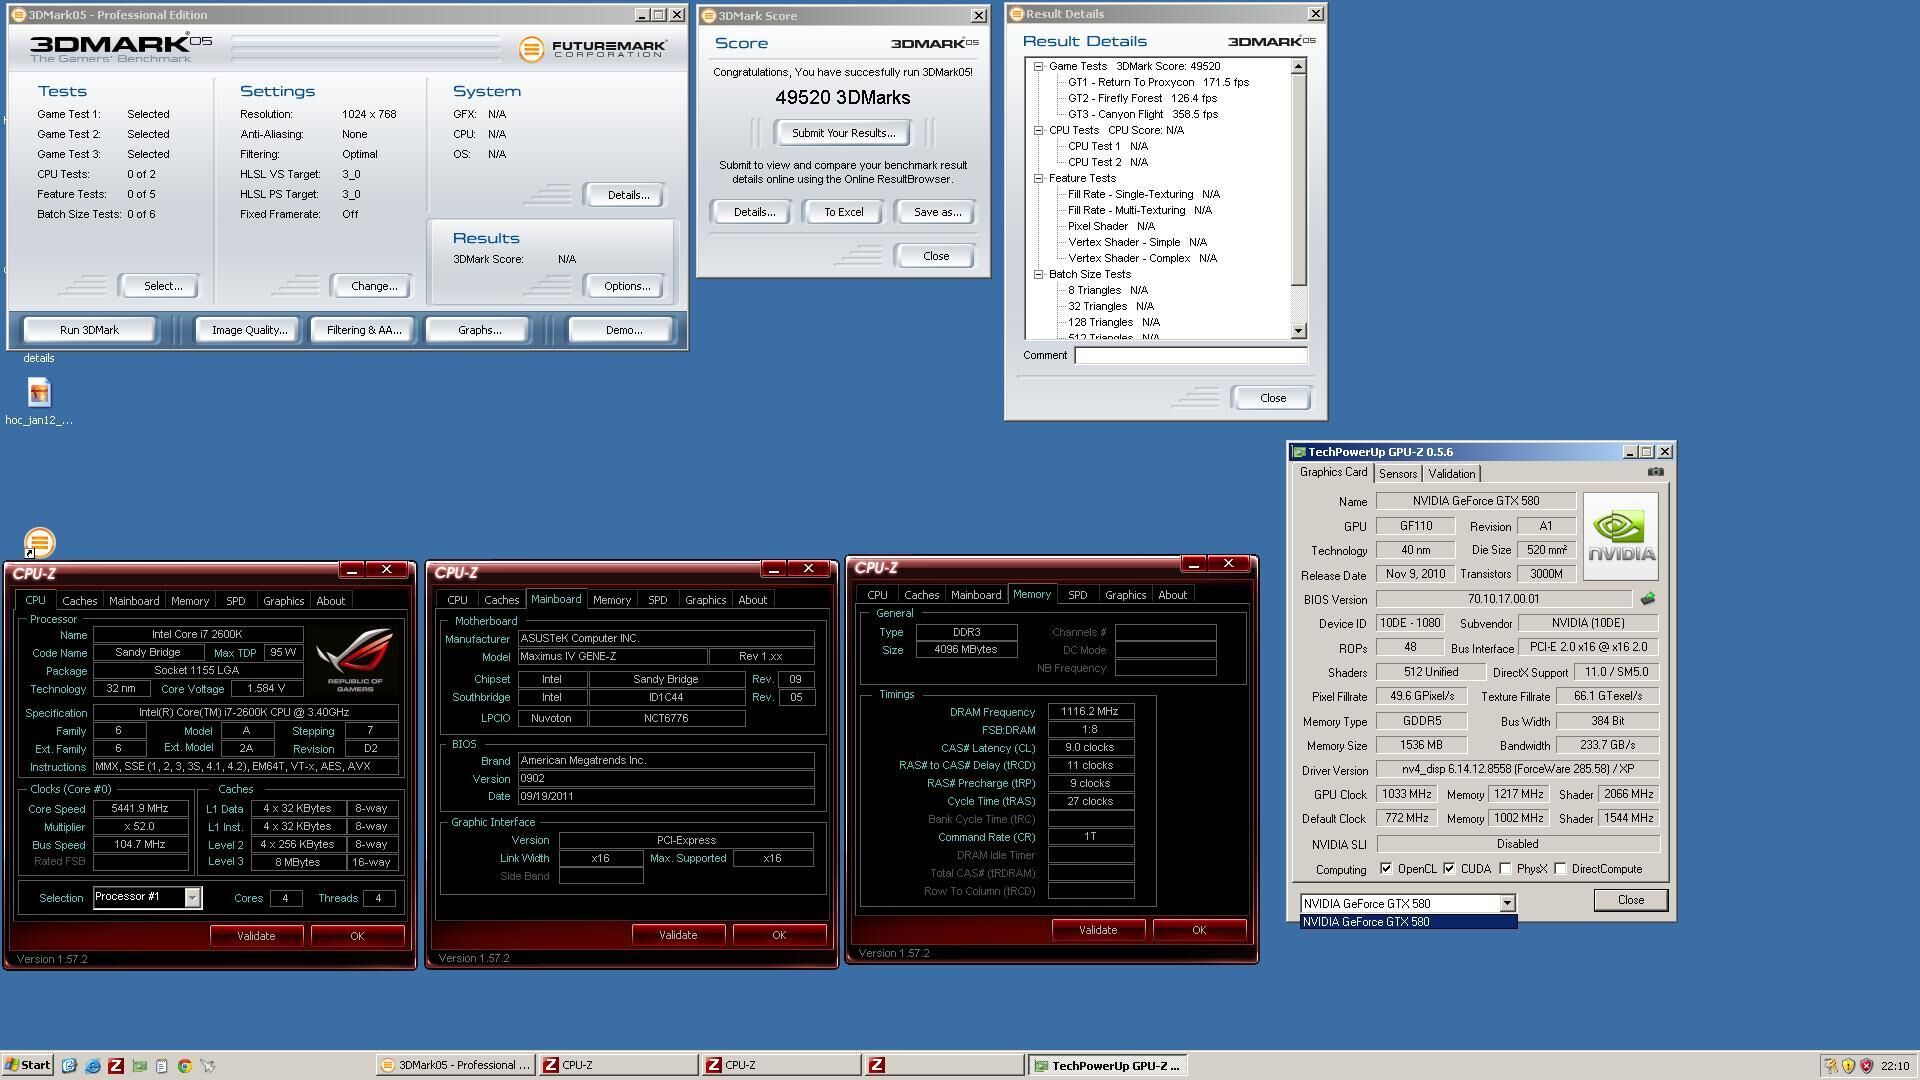The width and height of the screenshot is (1920, 1080).
Task: Click Submit Your Results button
Action: point(842,133)
